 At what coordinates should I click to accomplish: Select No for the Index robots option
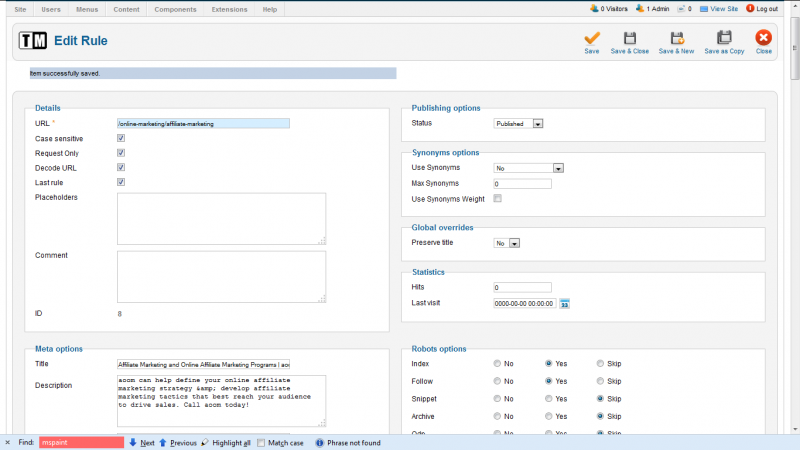pyautogui.click(x=498, y=364)
